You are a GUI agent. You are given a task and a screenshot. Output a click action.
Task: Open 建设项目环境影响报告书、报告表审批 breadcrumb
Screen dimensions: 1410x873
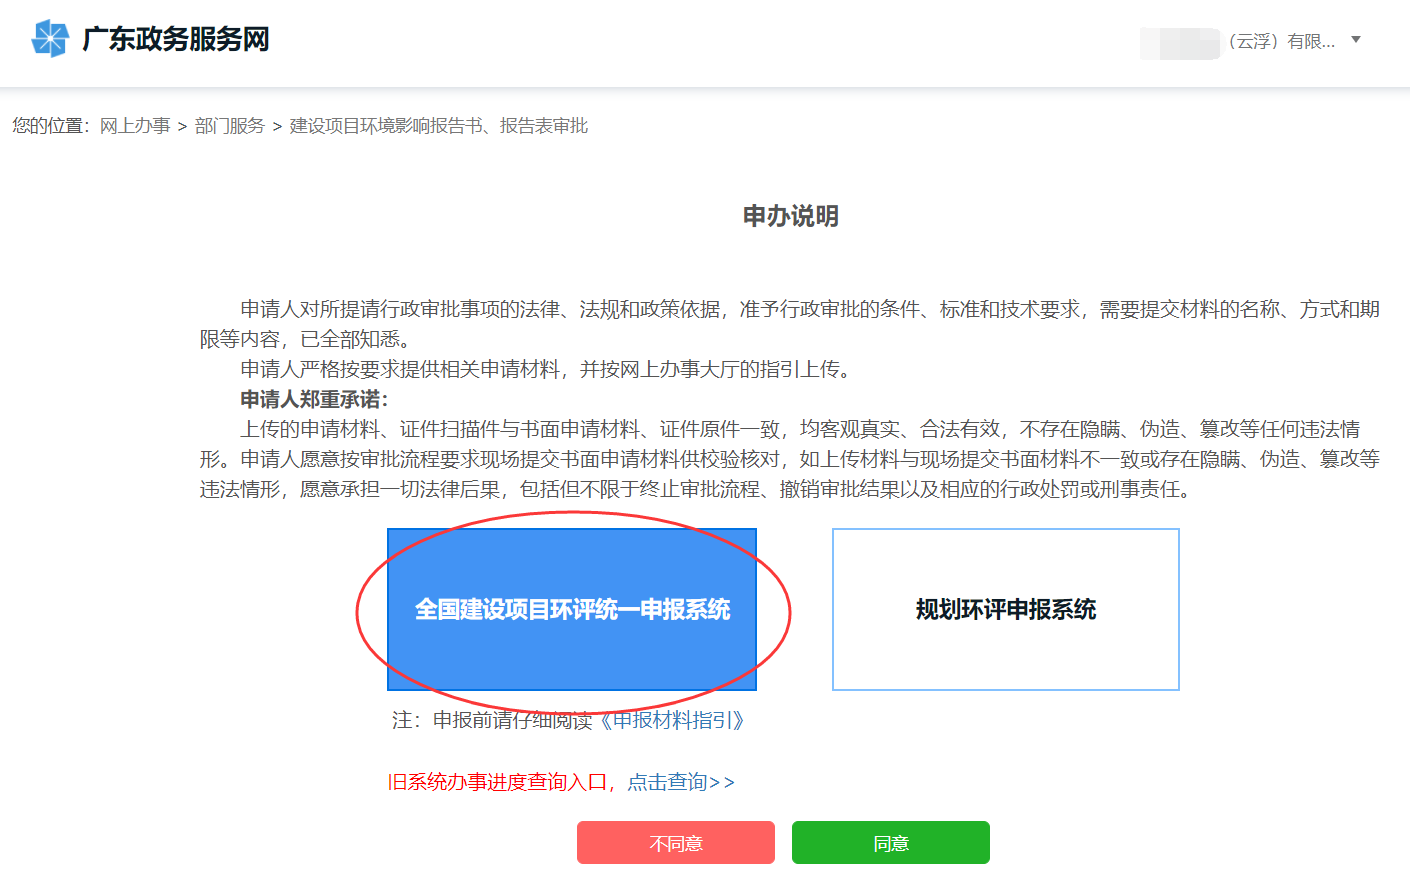pyautogui.click(x=438, y=126)
